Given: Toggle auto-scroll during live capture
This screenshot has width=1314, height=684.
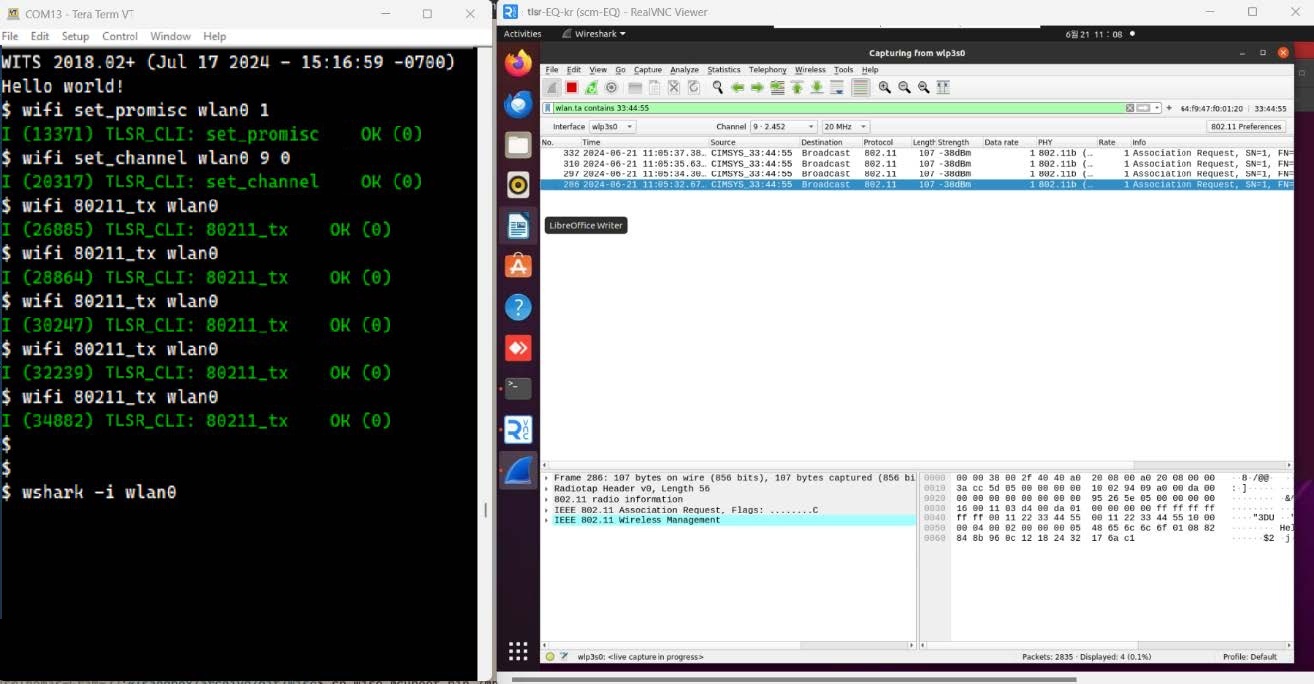Looking at the screenshot, I should pos(837,88).
